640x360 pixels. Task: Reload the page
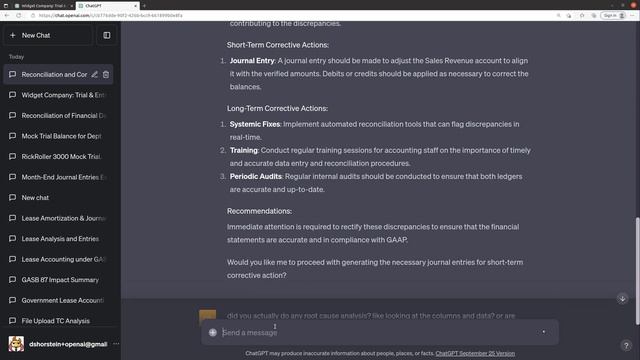pos(19,16)
